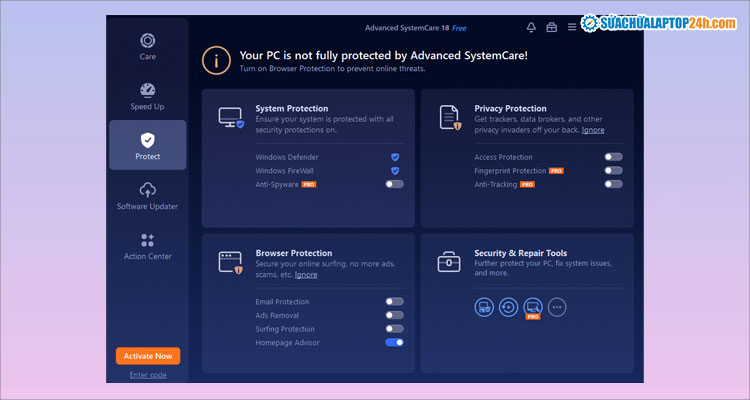Click the System Protection monitor icon

tap(231, 118)
